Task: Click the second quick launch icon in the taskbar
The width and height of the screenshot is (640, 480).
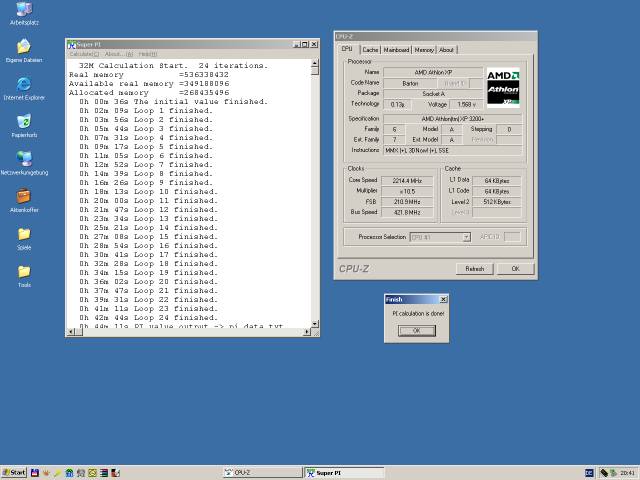Action: [x=46, y=473]
